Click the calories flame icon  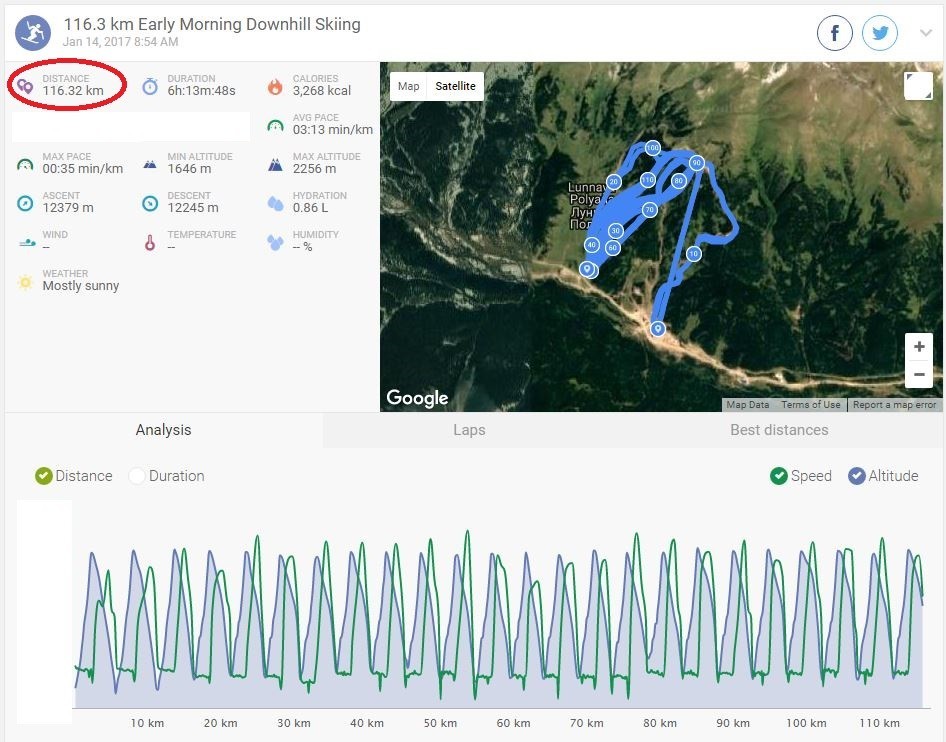pos(275,86)
